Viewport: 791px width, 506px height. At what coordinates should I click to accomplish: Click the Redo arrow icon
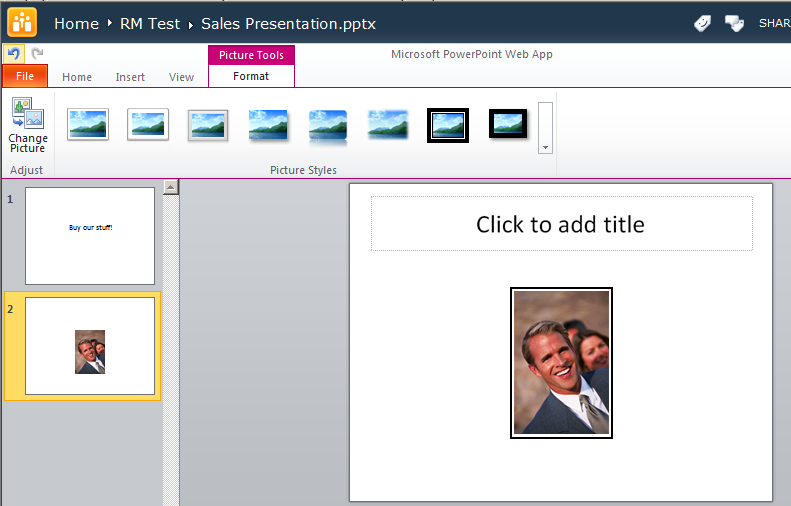37,53
